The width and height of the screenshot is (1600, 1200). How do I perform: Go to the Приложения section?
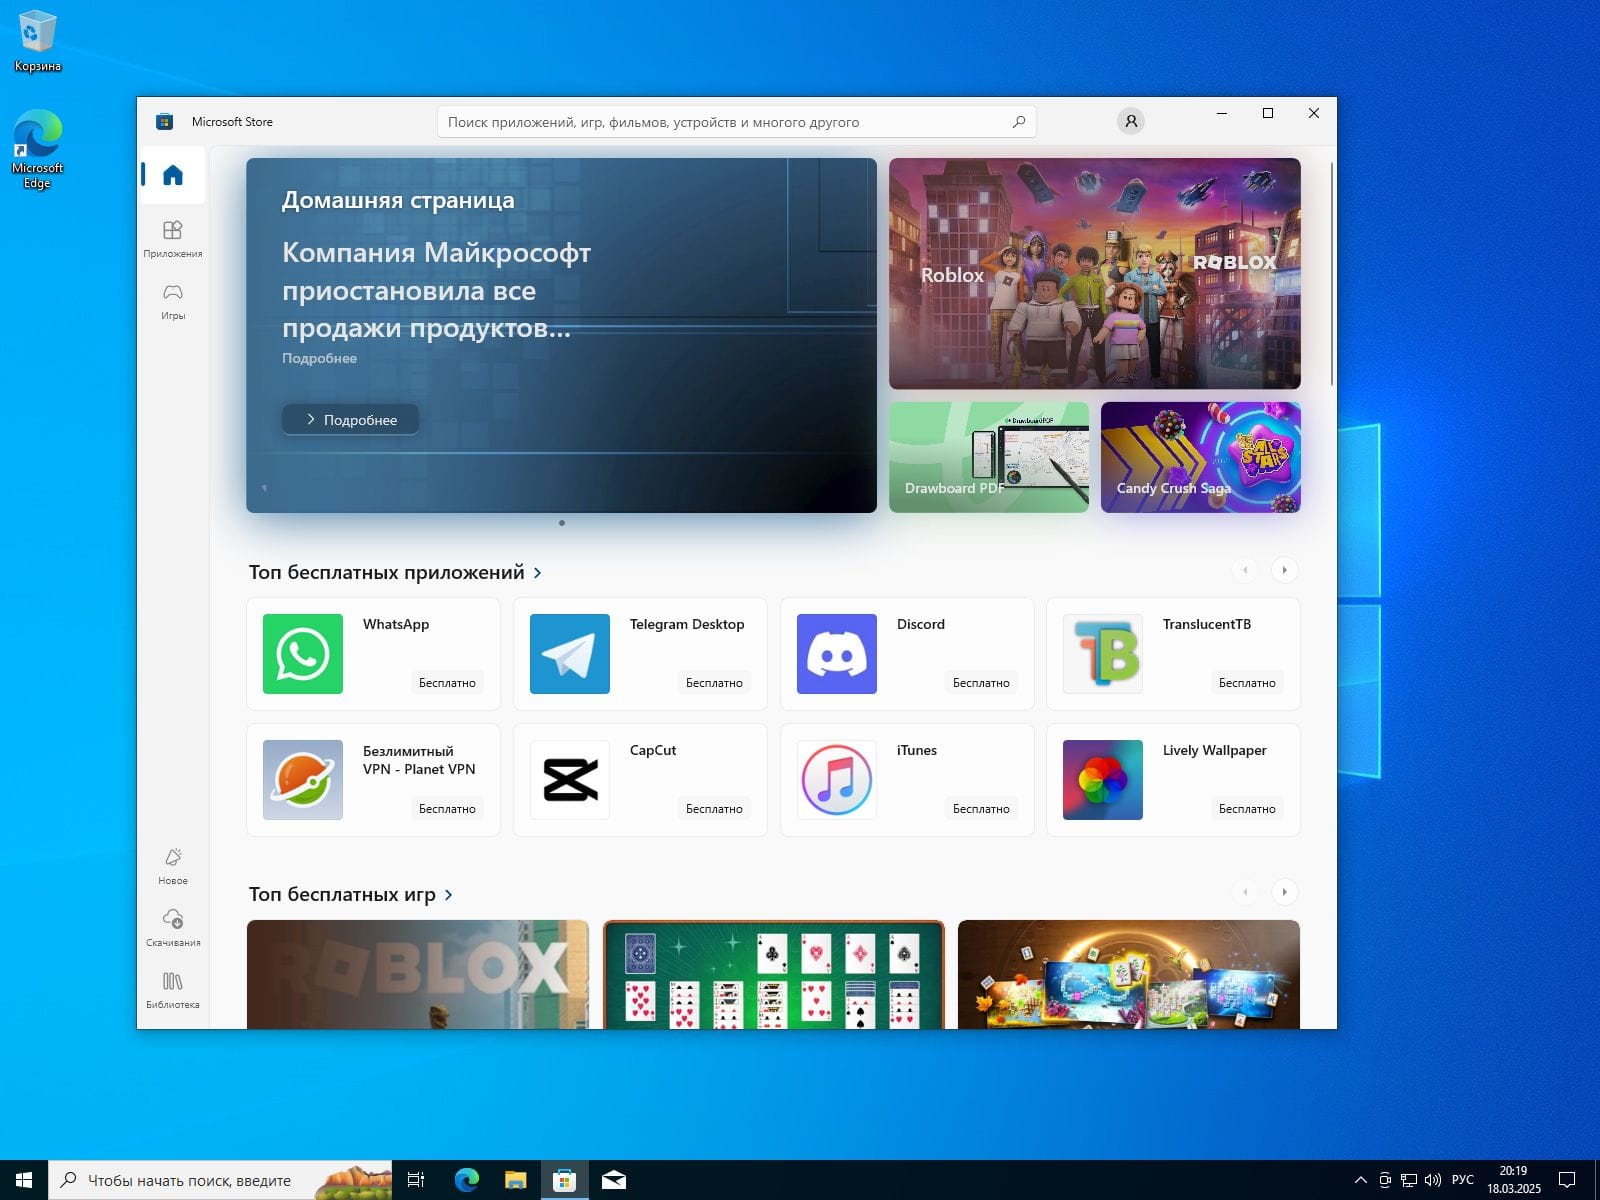[173, 239]
